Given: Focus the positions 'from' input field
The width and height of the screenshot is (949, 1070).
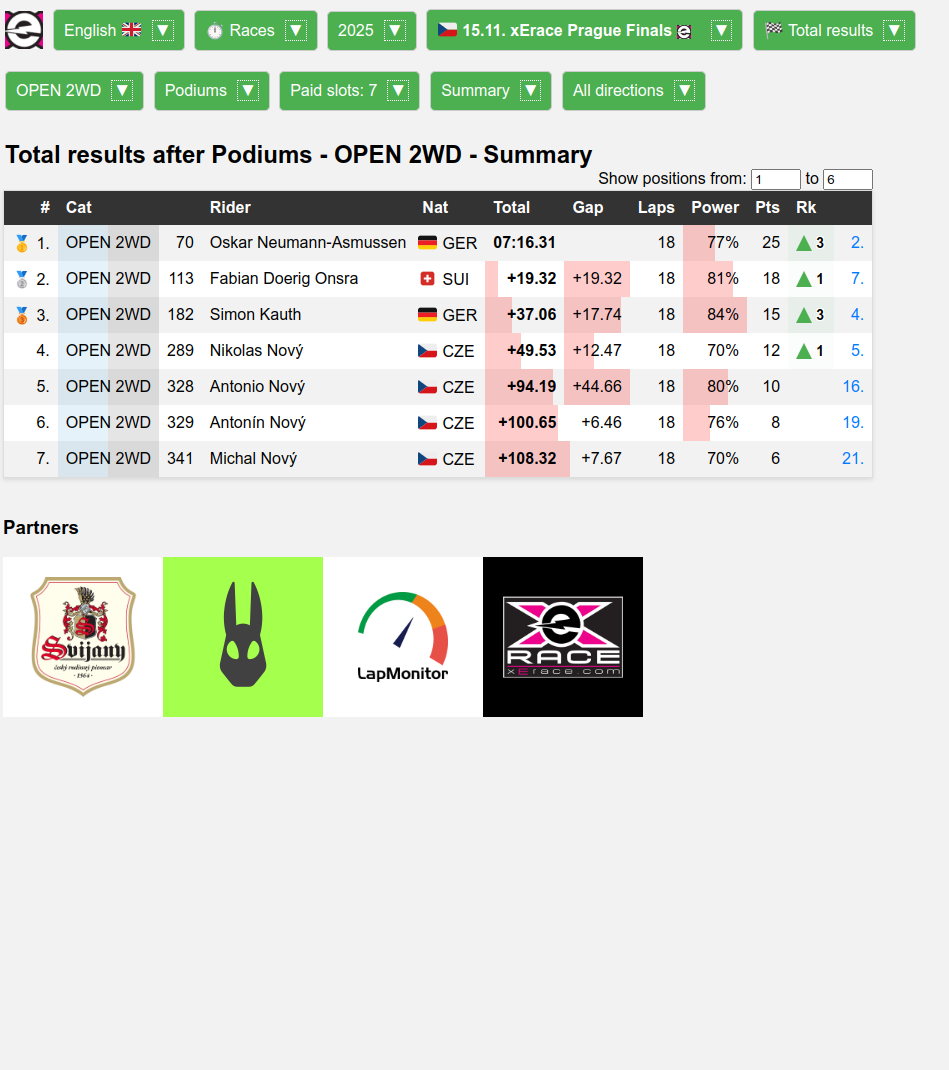Looking at the screenshot, I should point(775,180).
